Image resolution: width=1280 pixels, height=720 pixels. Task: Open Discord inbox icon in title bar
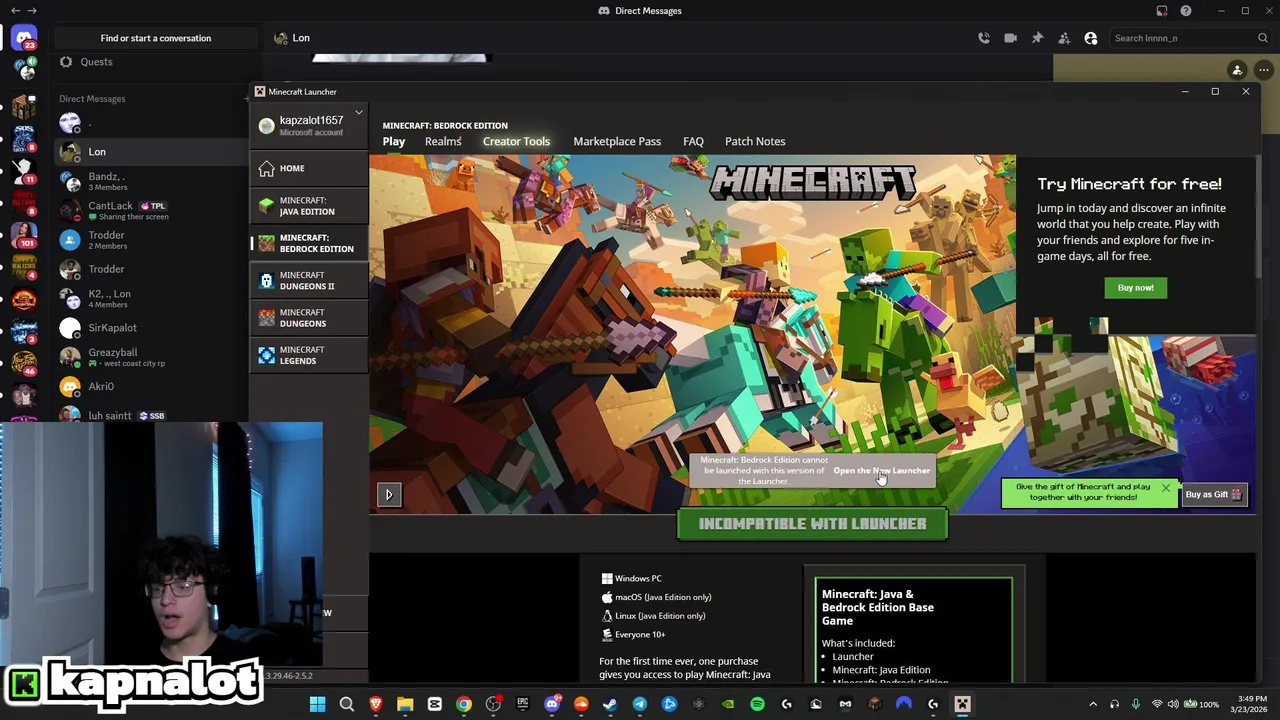click(1162, 11)
